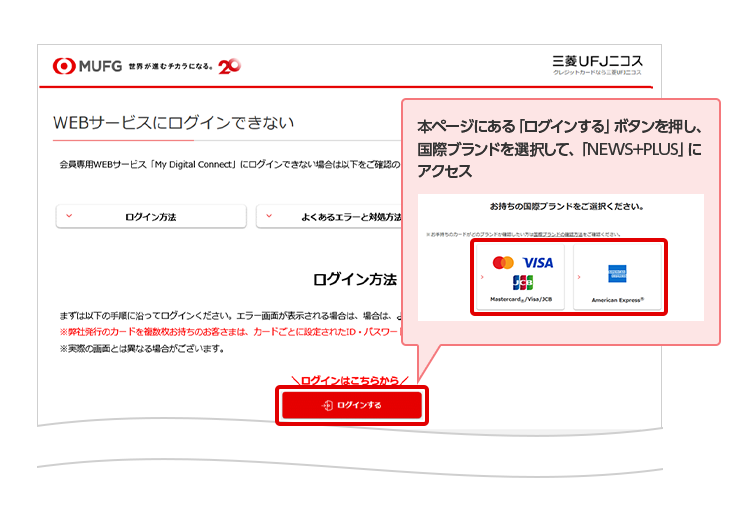Expand the よくあるエラーと対処方法 anchor button
Viewport: 740px width, 522px height.
[x=329, y=217]
